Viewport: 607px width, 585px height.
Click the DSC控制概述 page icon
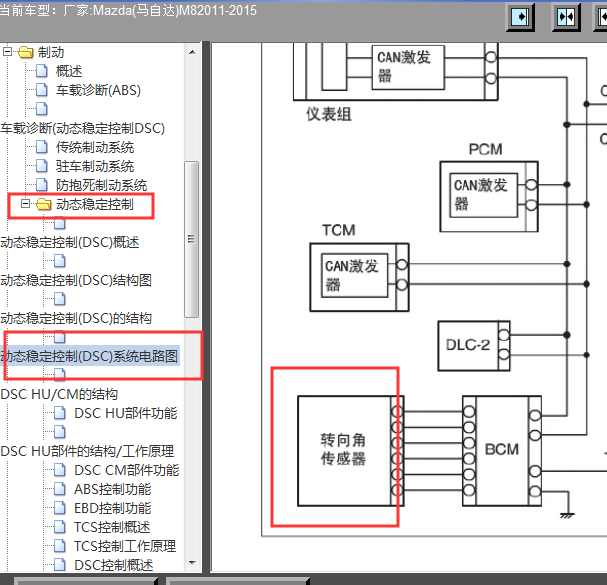coord(60,564)
